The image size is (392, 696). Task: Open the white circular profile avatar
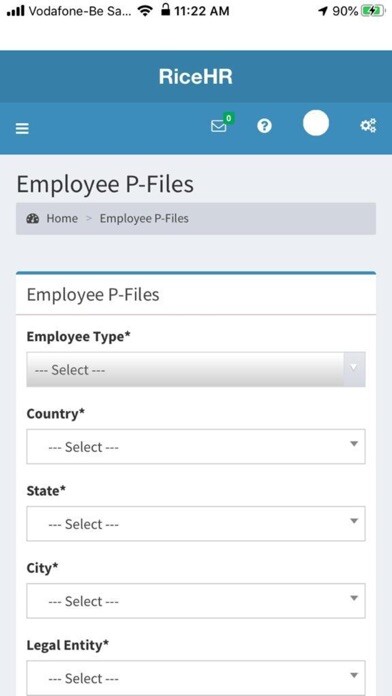click(x=316, y=123)
